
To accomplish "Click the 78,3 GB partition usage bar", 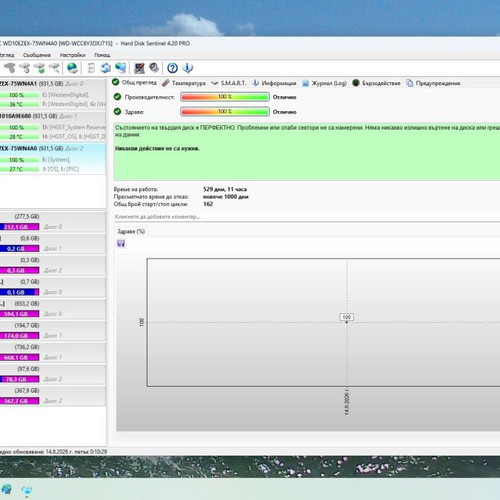I will 19,379.
